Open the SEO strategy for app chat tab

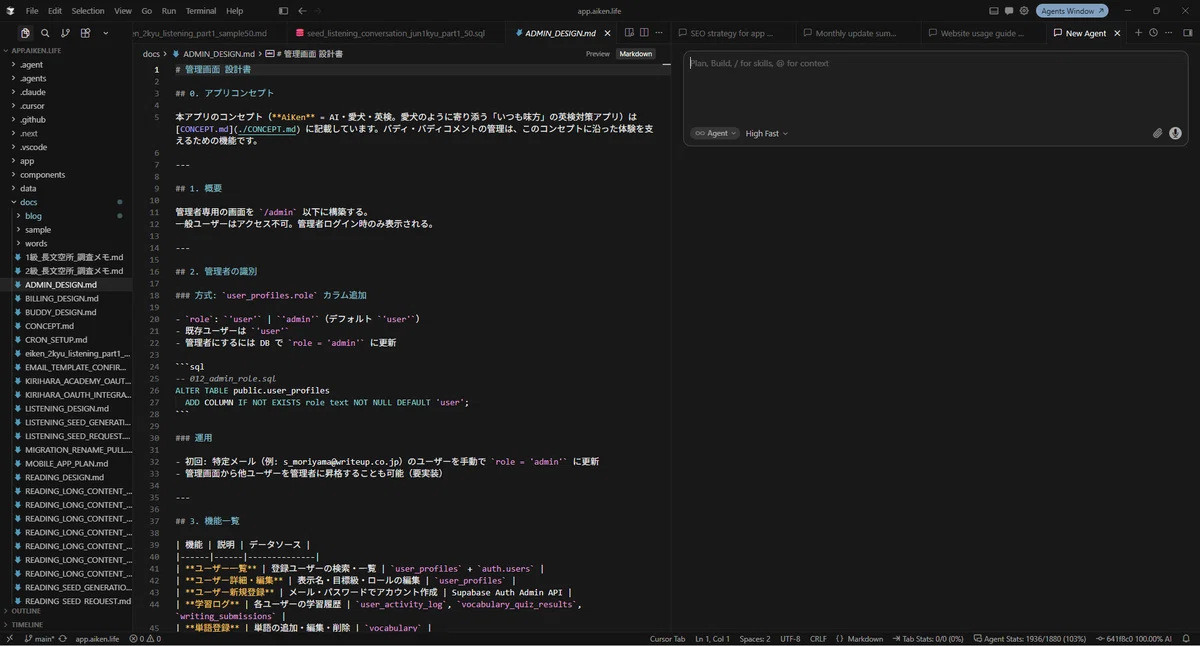point(732,33)
